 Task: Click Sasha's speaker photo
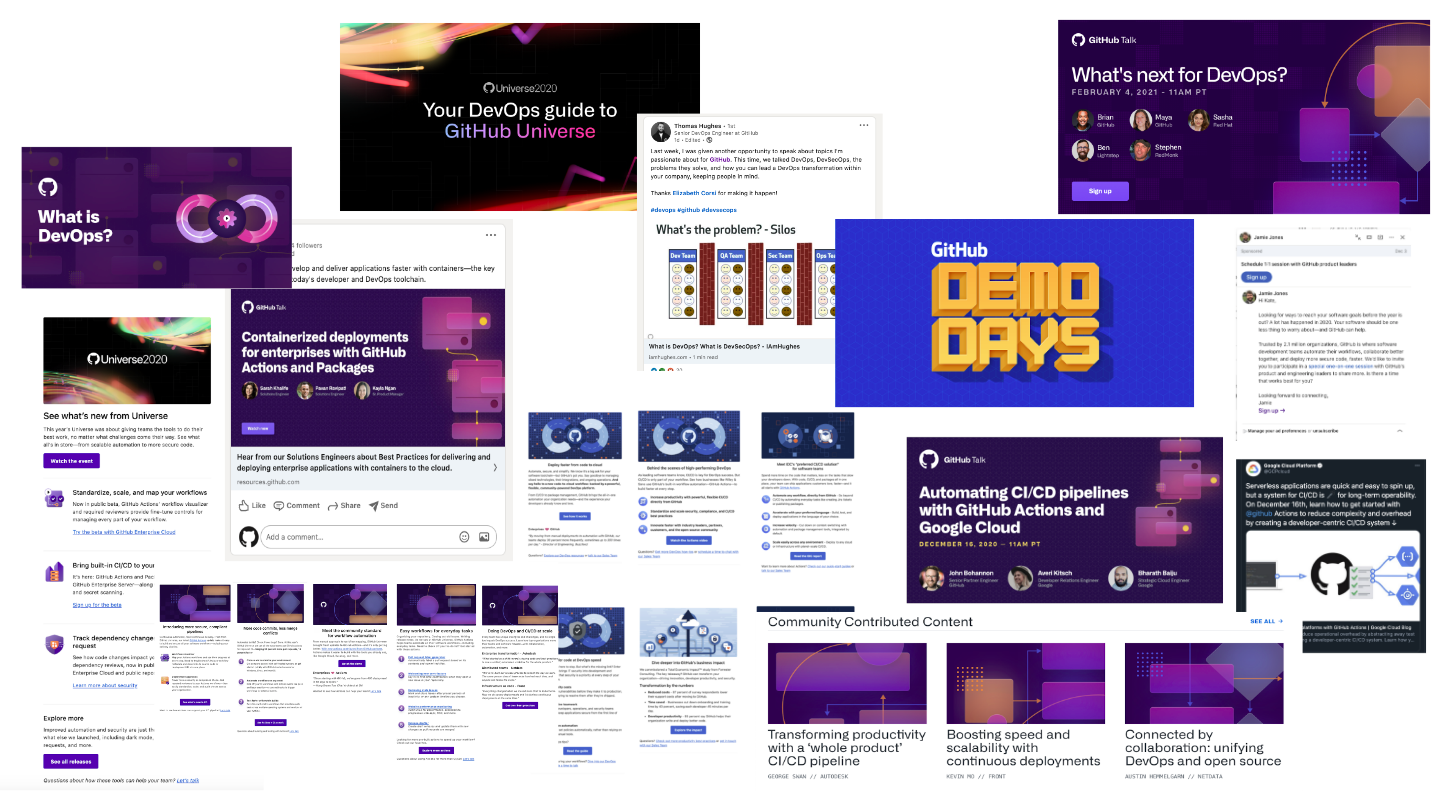[x=1198, y=120]
